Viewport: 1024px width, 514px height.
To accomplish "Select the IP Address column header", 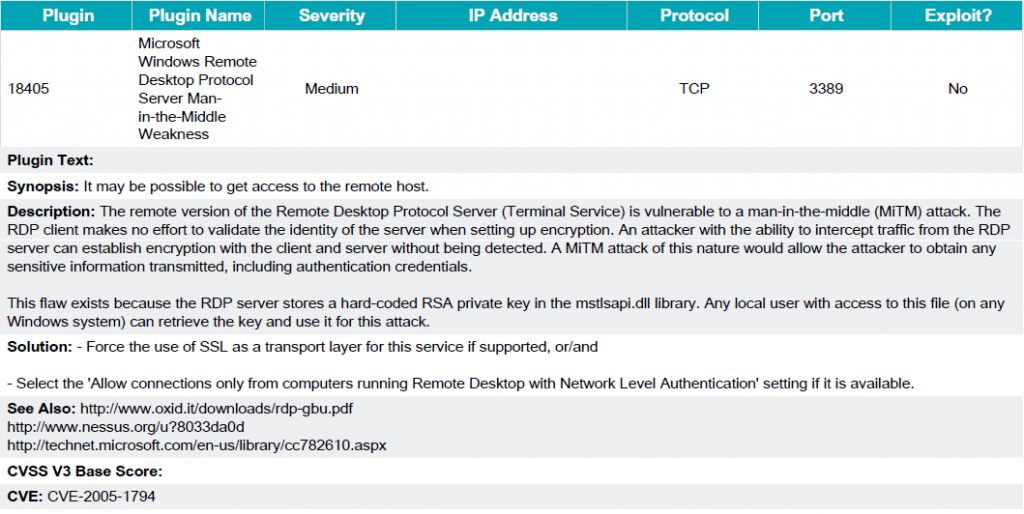I will pos(513,16).
